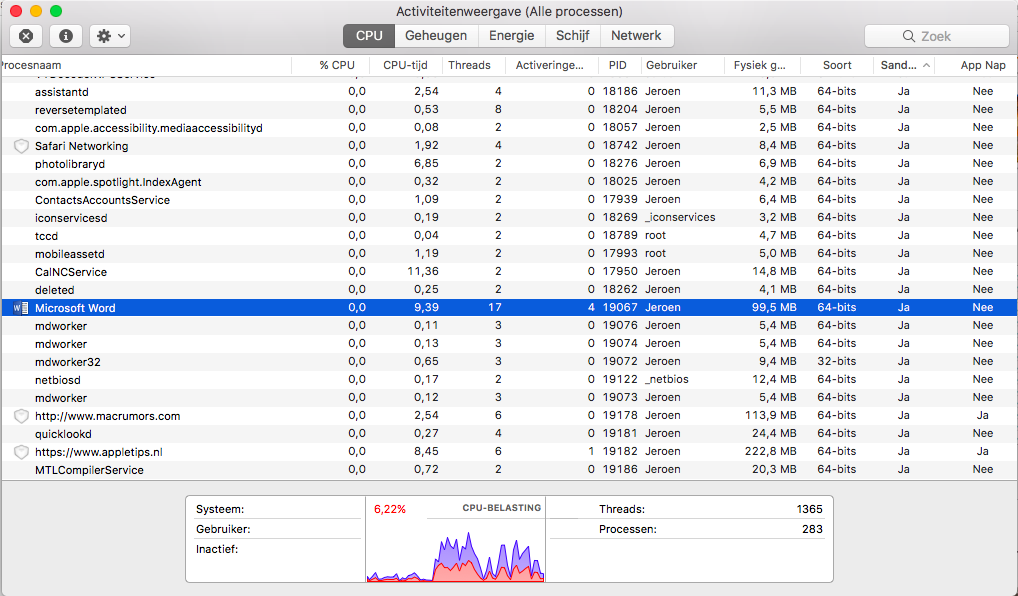
Task: Click the shield icon beside http://www.macrumors.com
Action: pos(21,416)
